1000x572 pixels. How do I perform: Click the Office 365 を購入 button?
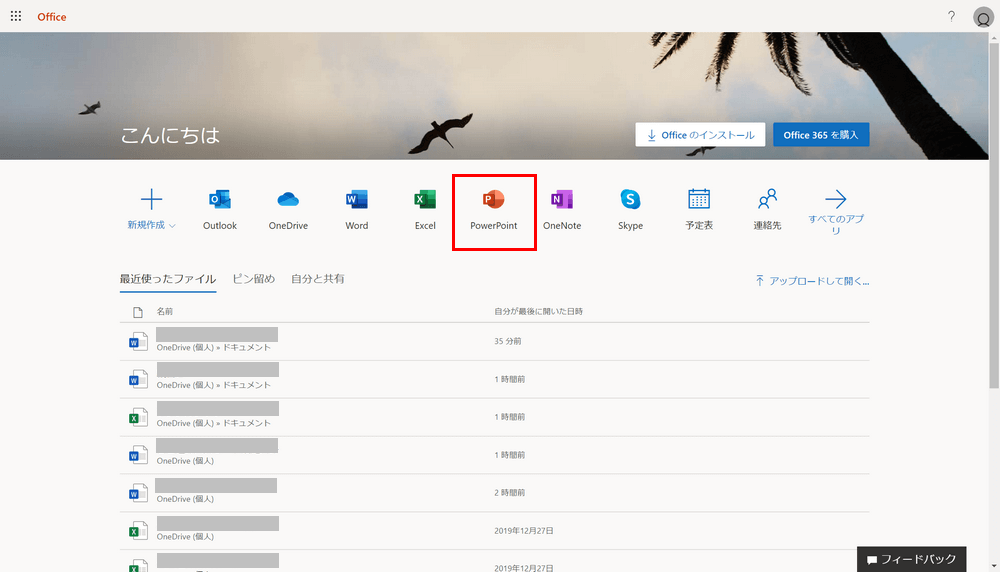pos(820,135)
